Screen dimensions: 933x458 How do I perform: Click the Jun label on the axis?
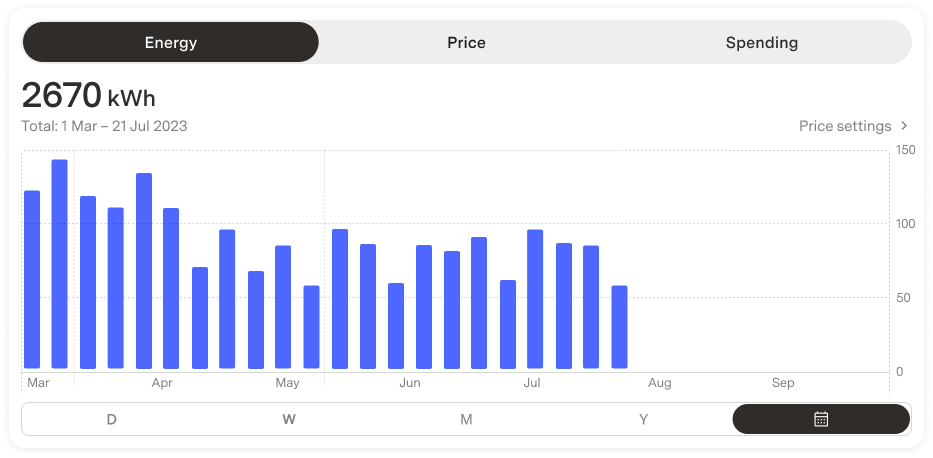coord(409,383)
